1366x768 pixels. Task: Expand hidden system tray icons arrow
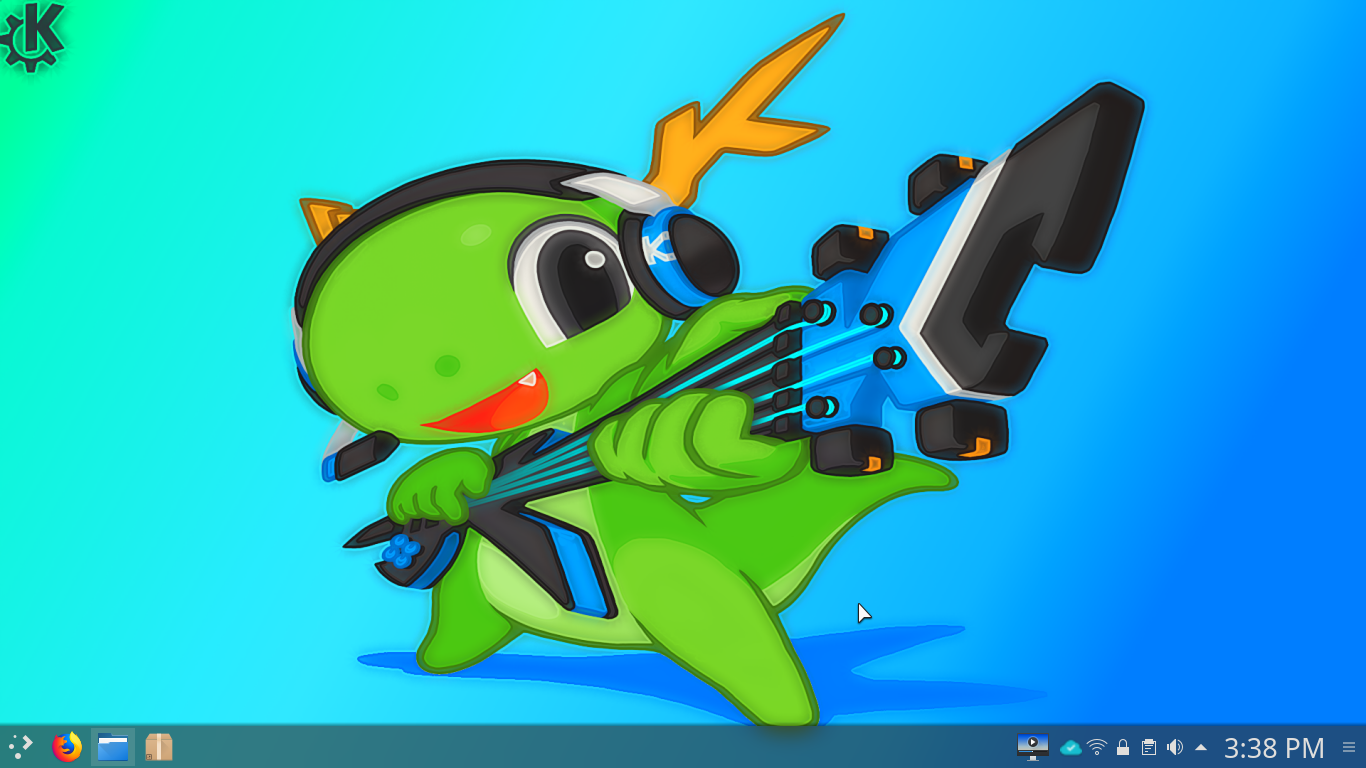1201,746
